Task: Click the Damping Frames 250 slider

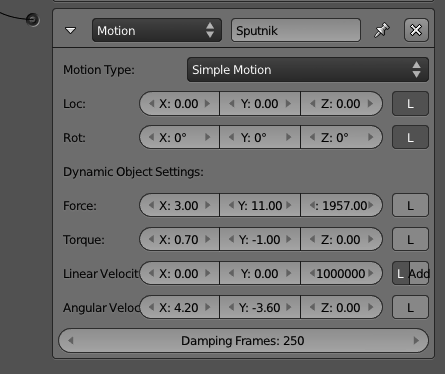Action: pos(243,341)
